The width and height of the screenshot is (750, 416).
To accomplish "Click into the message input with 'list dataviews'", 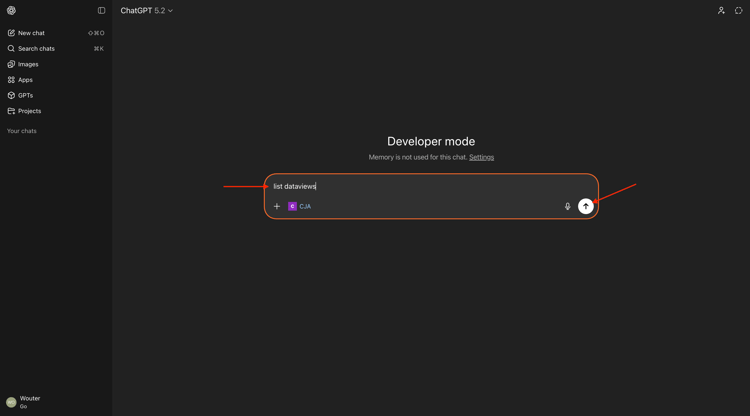I will point(430,186).
